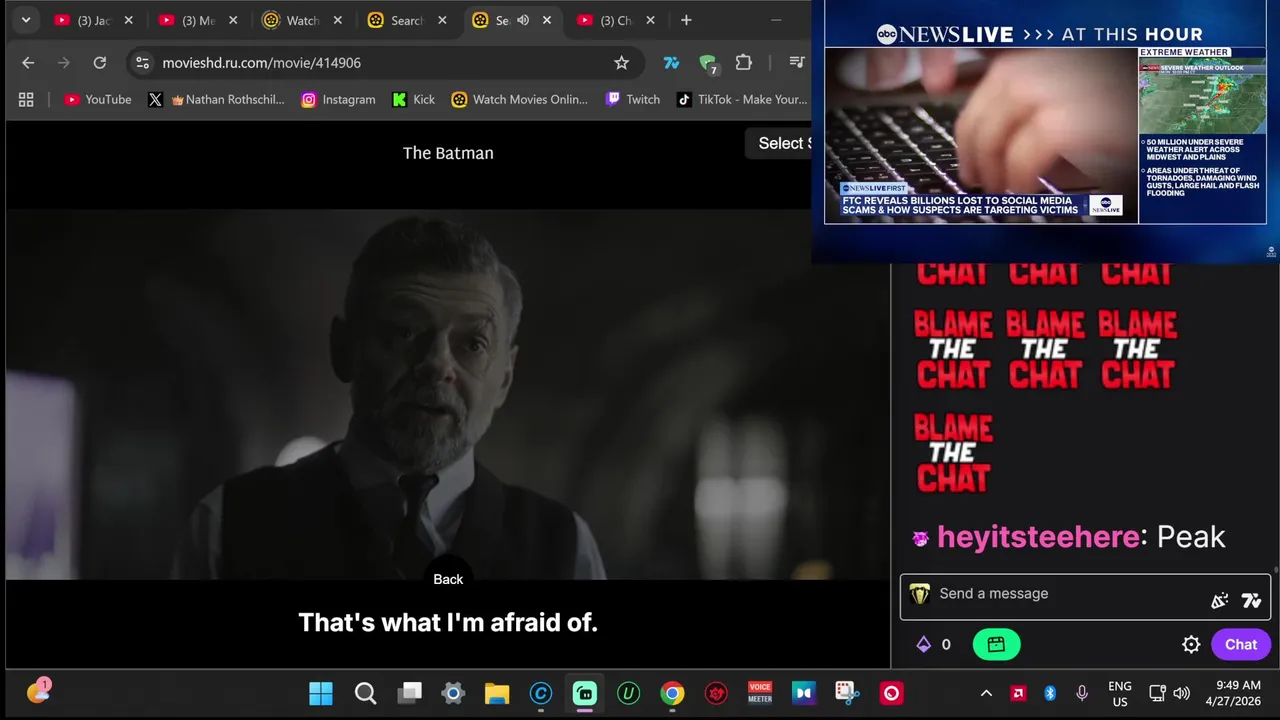This screenshot has height=720, width=1280.
Task: Open Twitch bookmark
Action: pos(632,99)
